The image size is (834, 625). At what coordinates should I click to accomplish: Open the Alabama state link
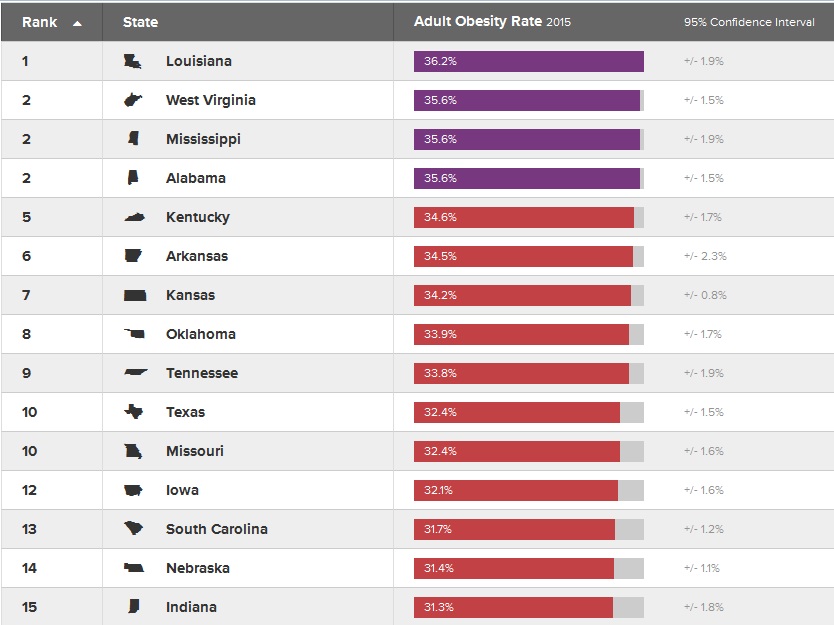coord(196,178)
